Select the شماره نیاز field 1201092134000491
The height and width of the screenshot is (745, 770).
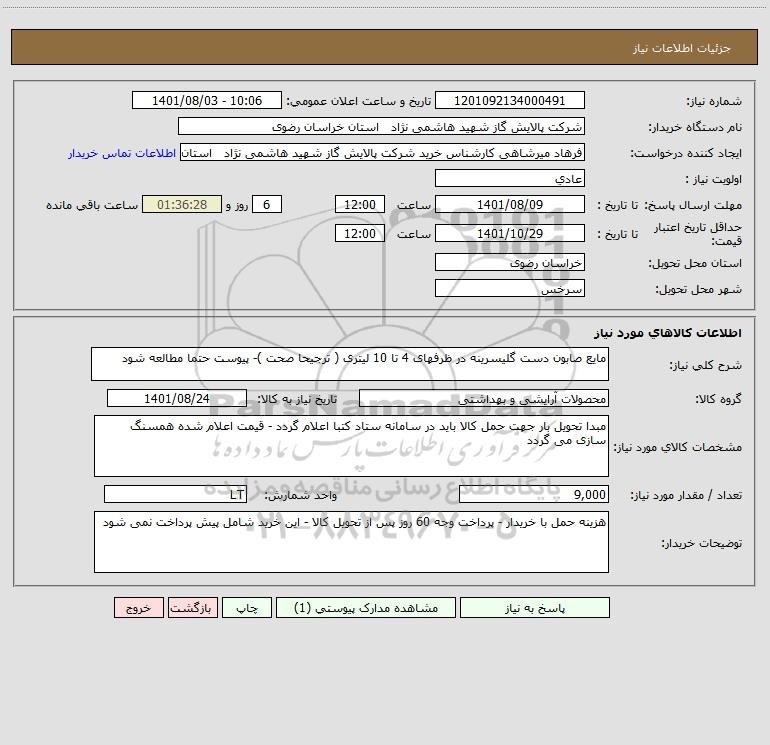[510, 100]
